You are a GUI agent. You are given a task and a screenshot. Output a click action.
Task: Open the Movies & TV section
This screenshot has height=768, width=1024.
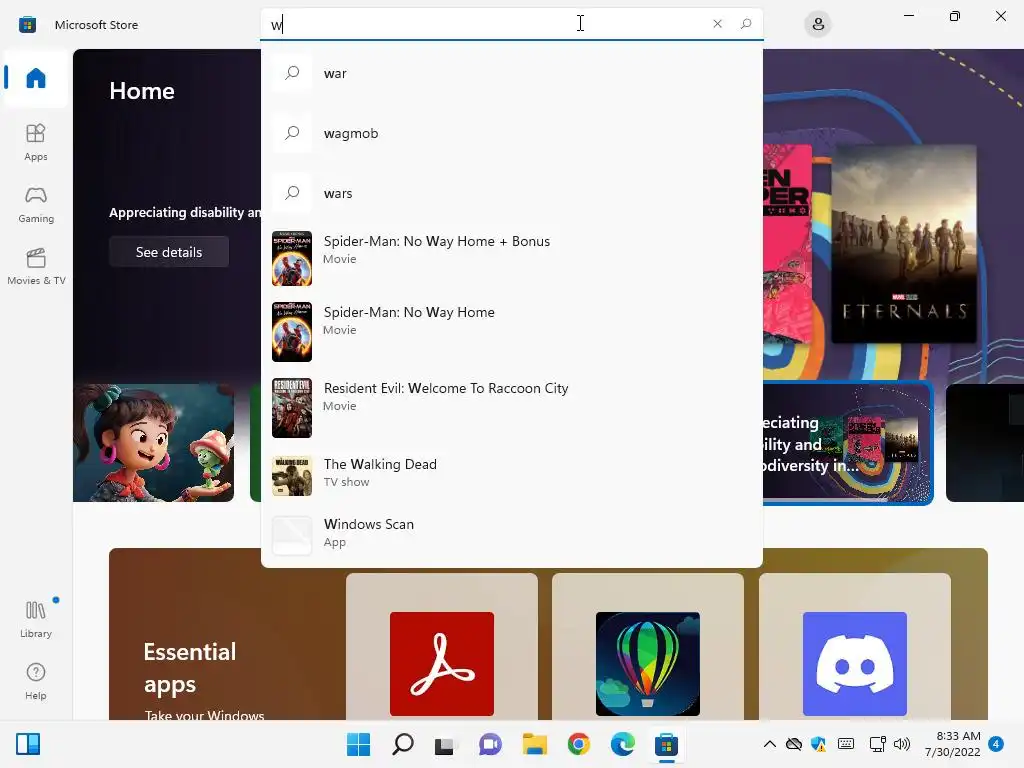click(x=36, y=266)
